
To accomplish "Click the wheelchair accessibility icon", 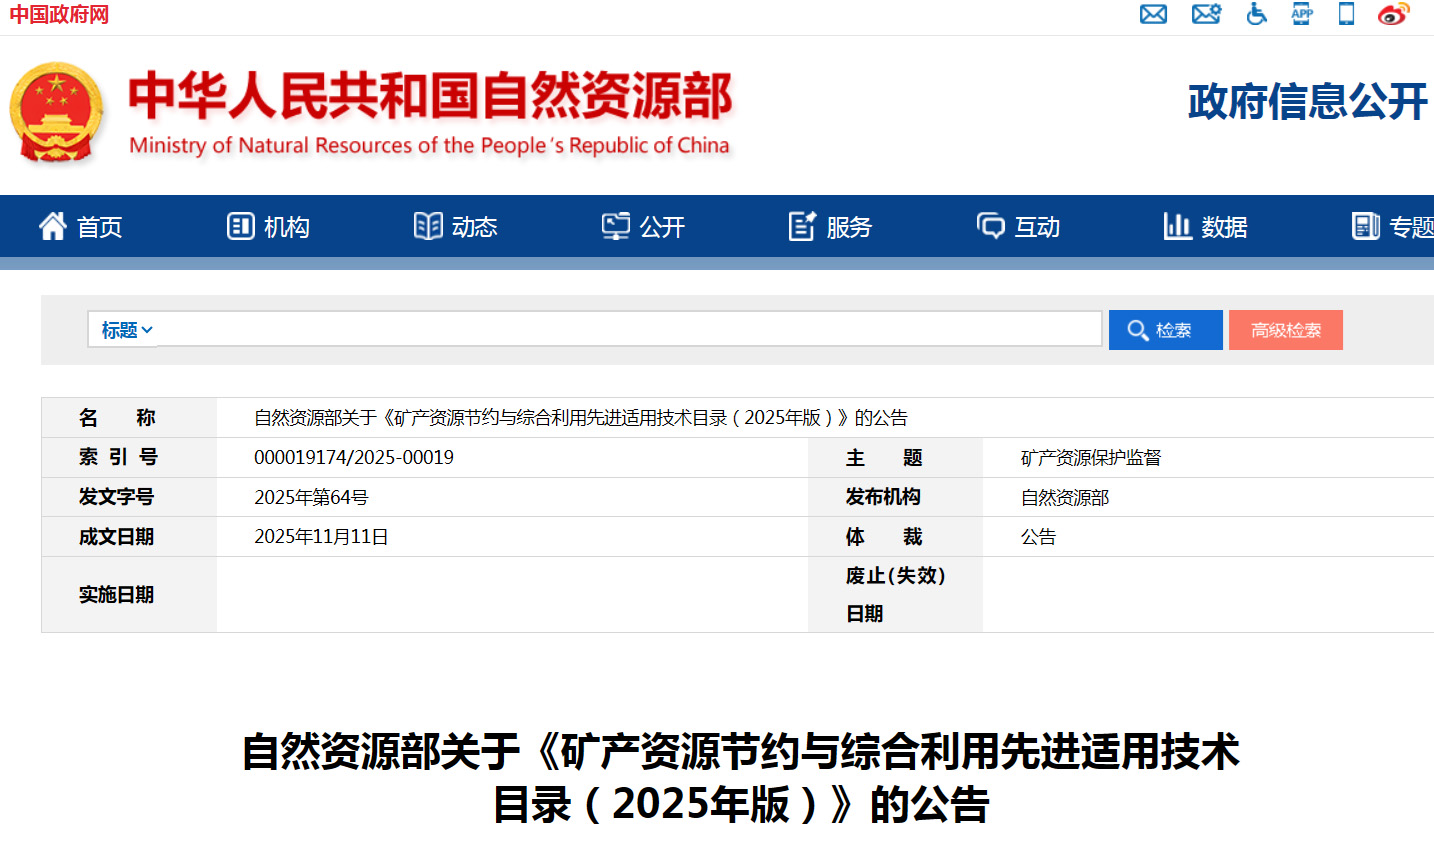I will click(x=1256, y=14).
